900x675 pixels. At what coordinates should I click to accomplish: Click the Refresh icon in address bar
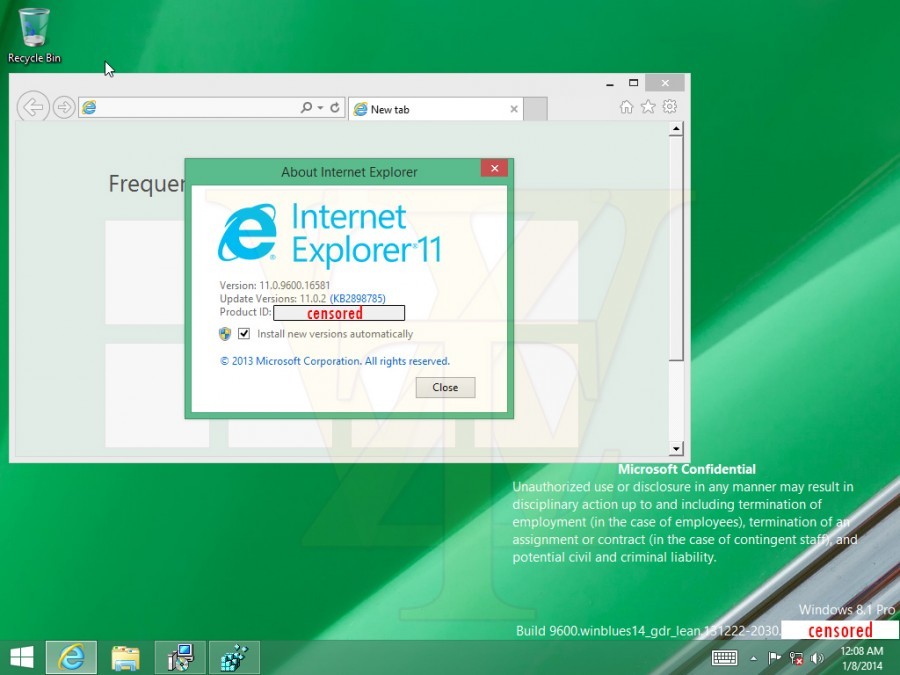tap(336, 108)
